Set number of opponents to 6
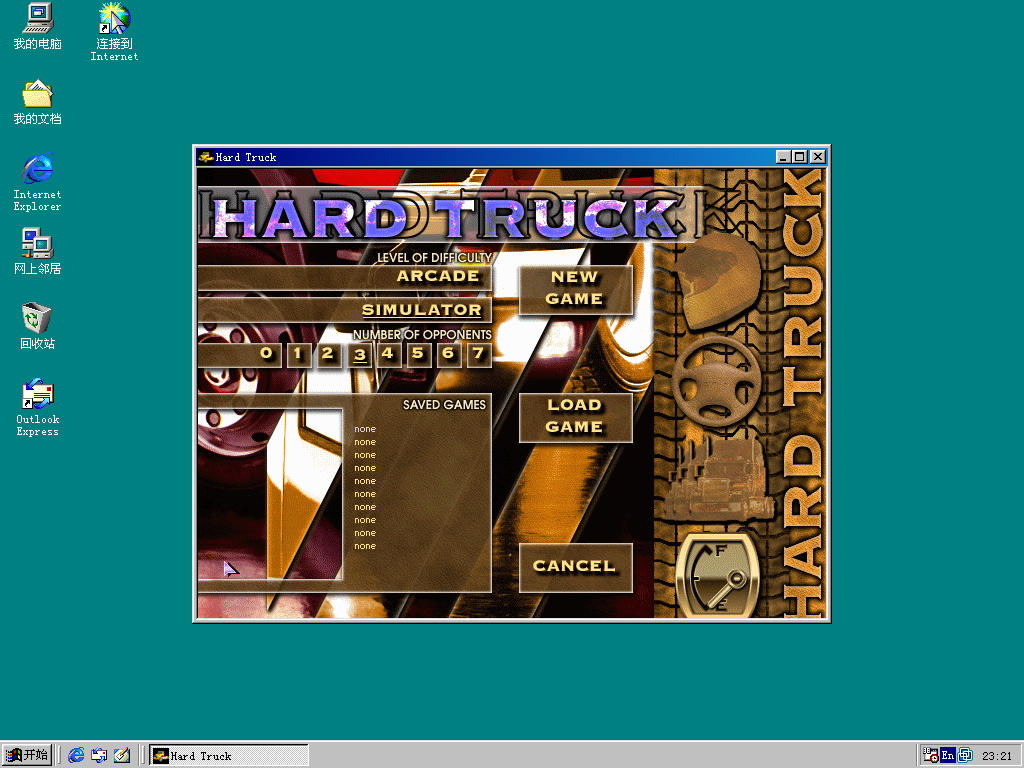Image resolution: width=1024 pixels, height=768 pixels. point(448,355)
